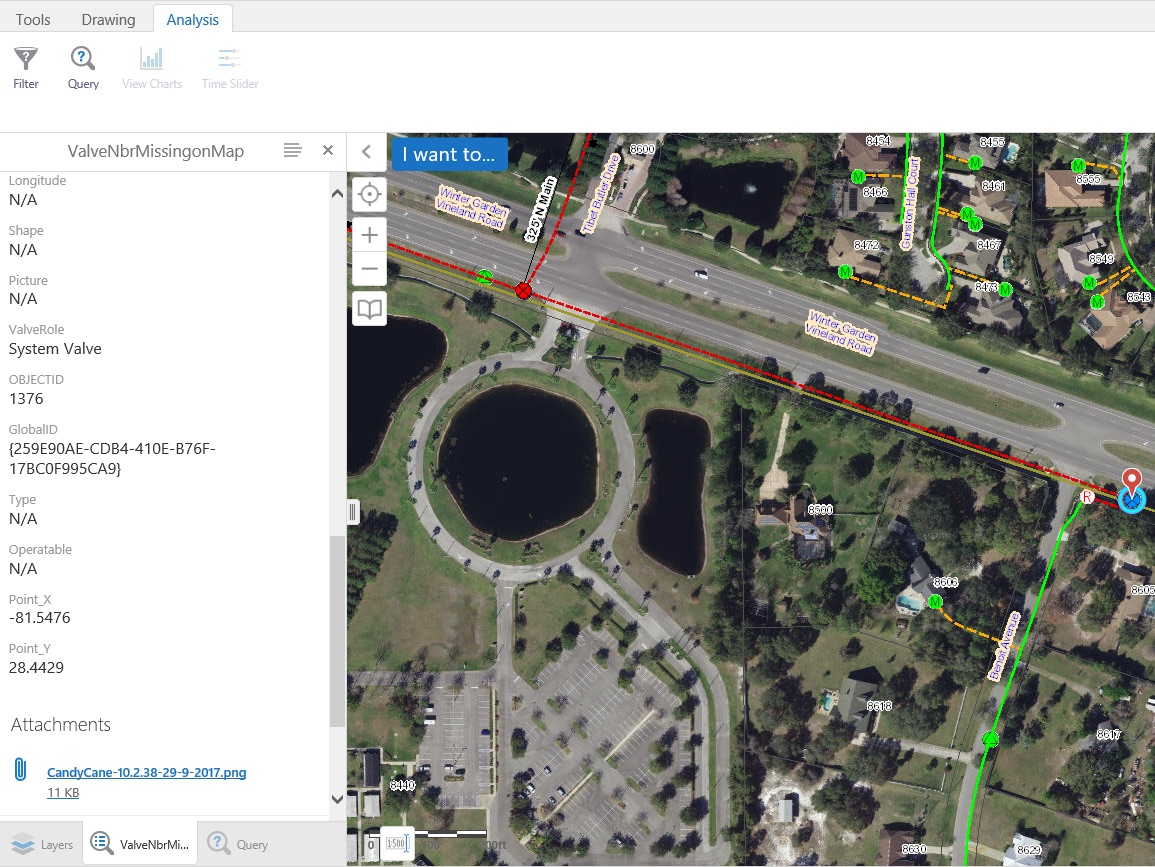The height and width of the screenshot is (867, 1155).
Task: Zoom in on the map with plus button
Action: (370, 235)
